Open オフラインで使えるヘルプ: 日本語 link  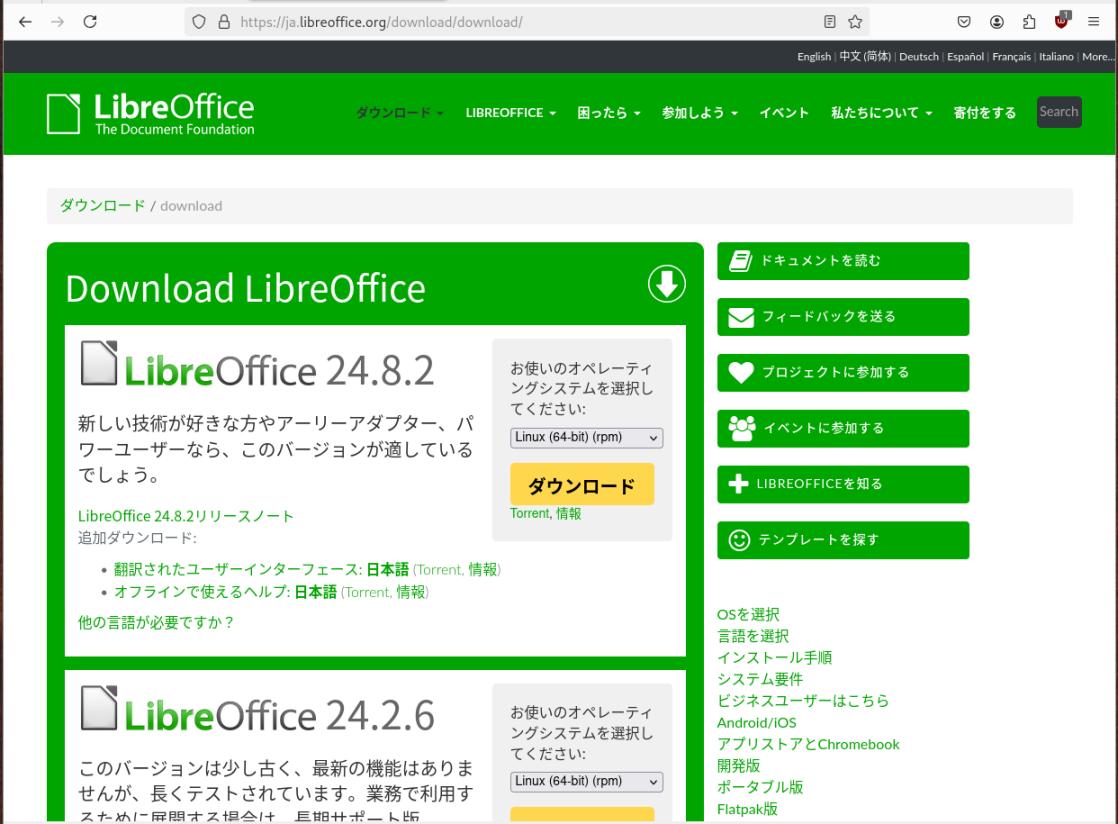pyautogui.click(x=225, y=592)
